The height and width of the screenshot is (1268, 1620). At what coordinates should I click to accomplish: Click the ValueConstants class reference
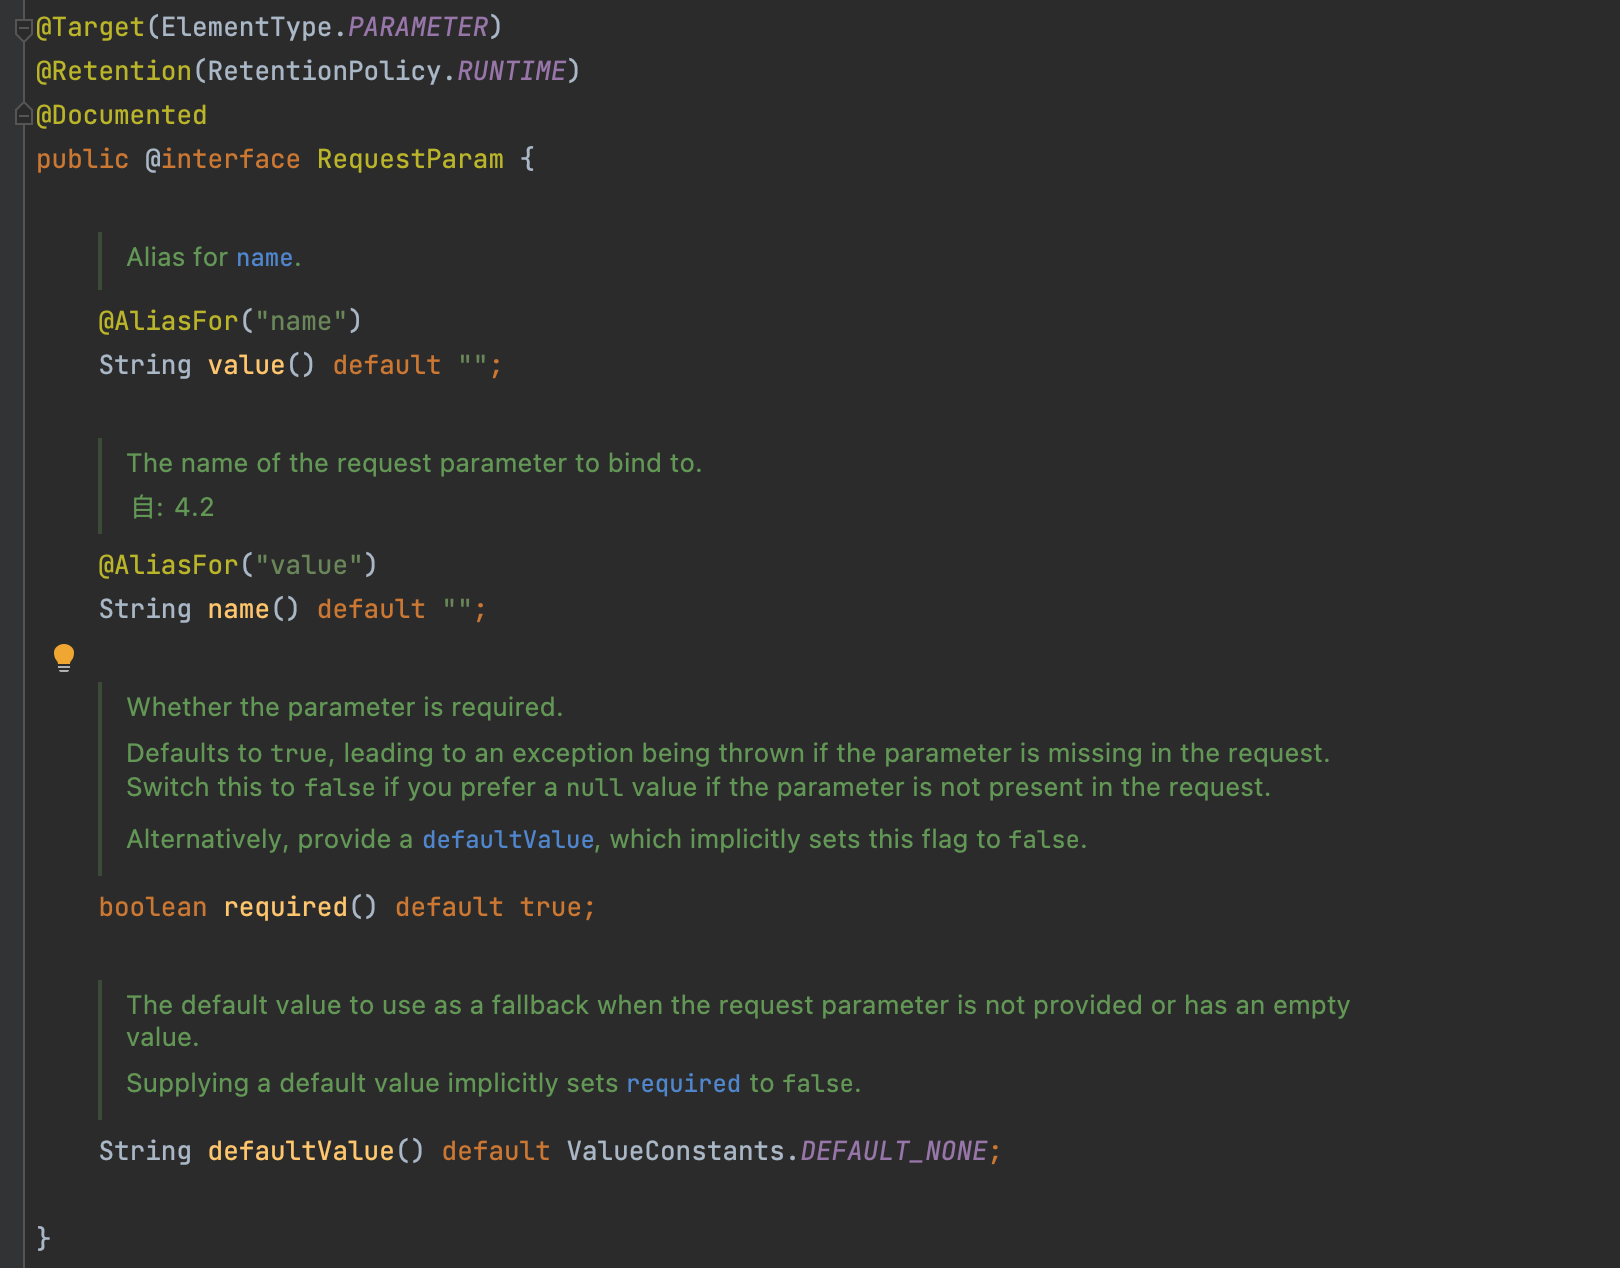click(x=675, y=1151)
